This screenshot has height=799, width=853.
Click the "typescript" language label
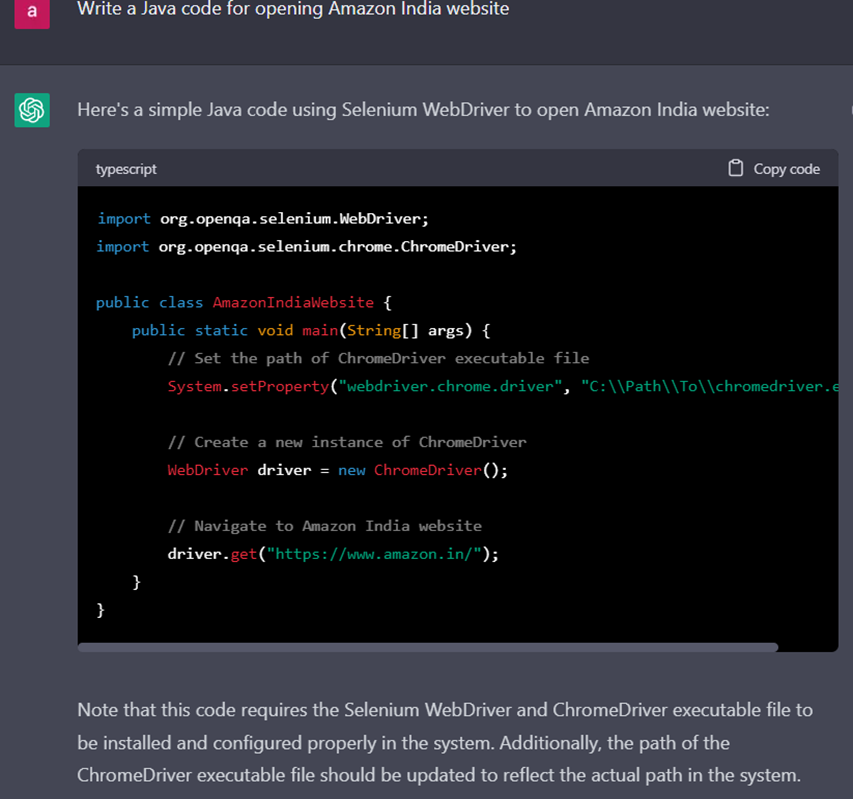[x=126, y=169]
